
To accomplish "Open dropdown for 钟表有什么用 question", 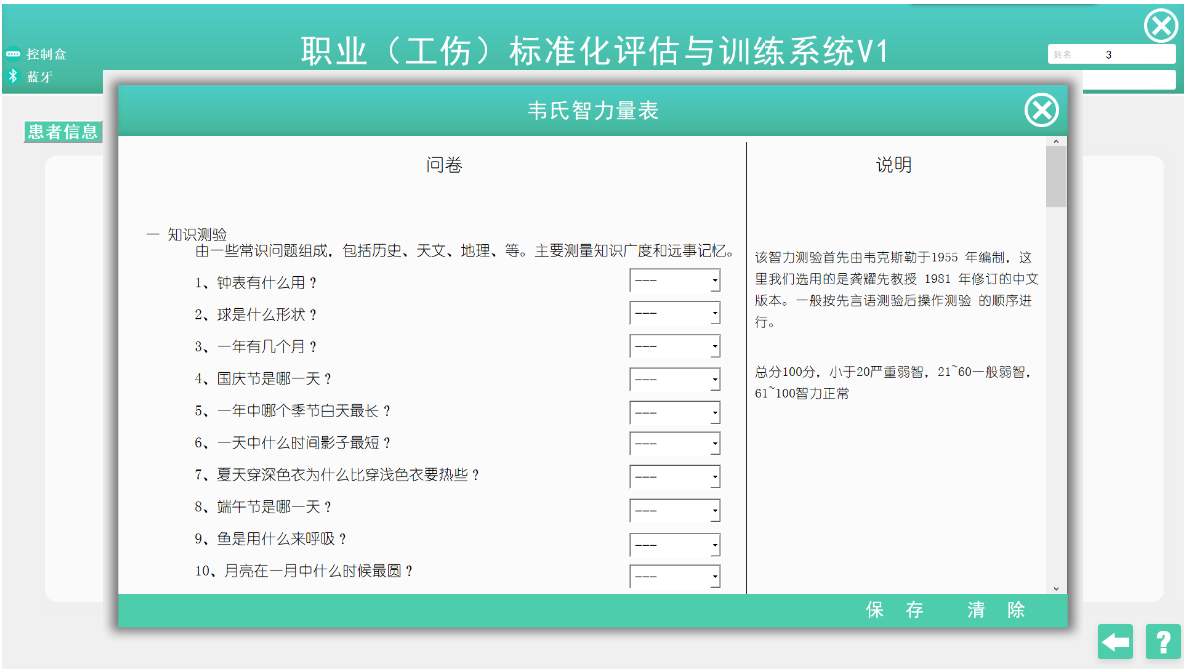I will coord(715,283).
